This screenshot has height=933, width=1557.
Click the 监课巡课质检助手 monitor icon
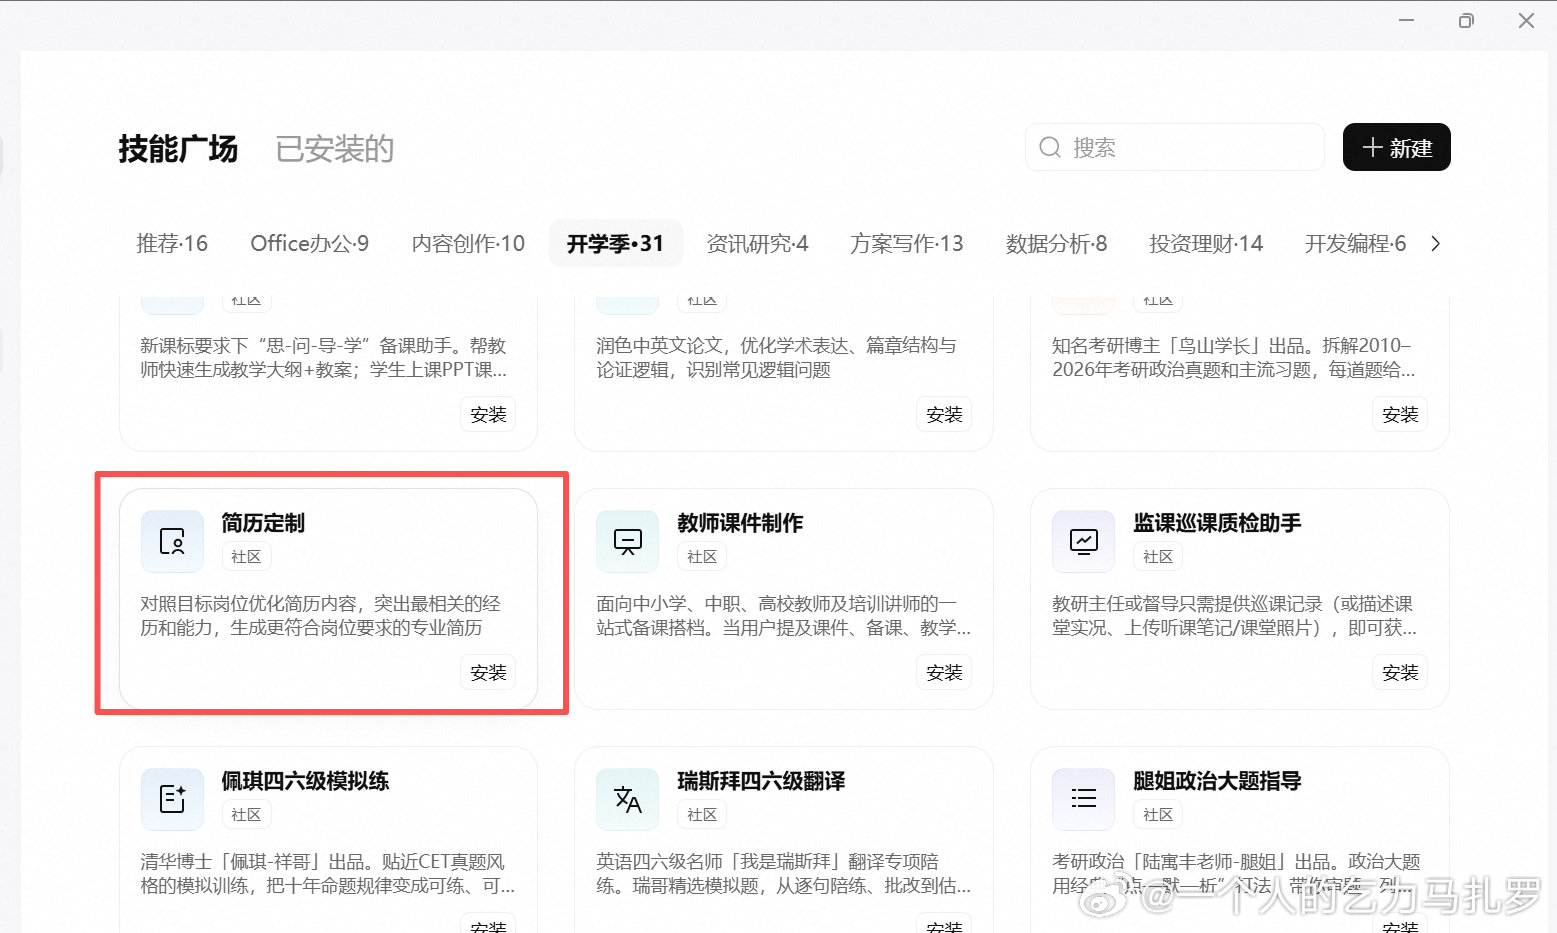[x=1084, y=541]
